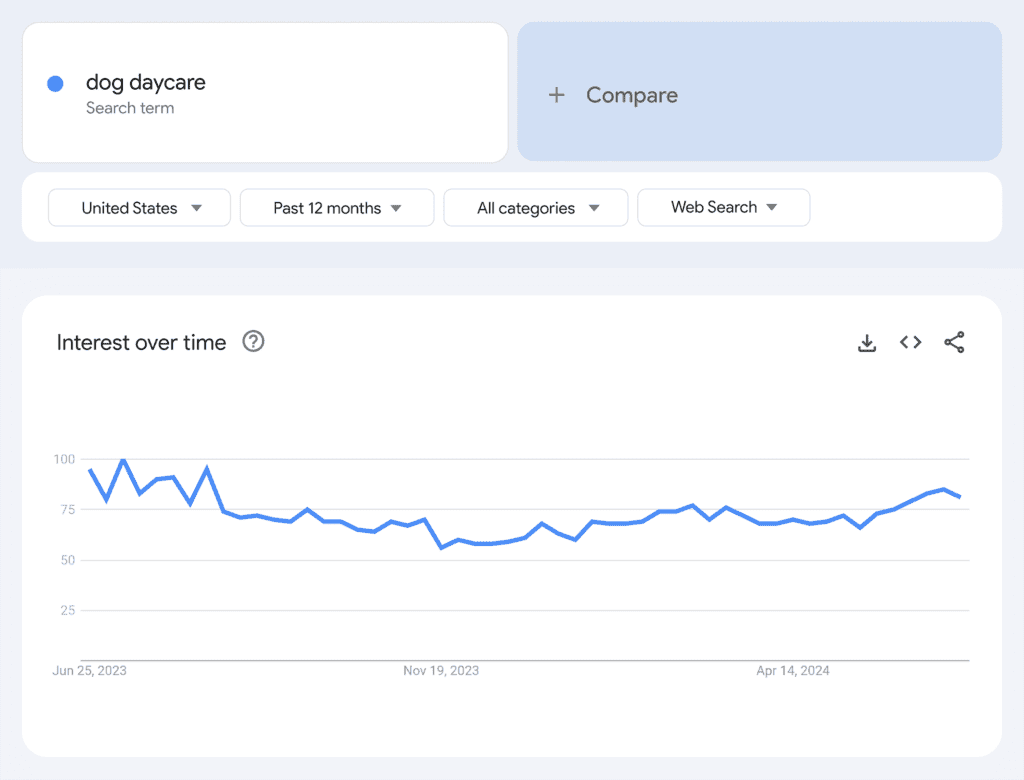Select the Compare label text
The height and width of the screenshot is (780, 1024).
[x=632, y=95]
